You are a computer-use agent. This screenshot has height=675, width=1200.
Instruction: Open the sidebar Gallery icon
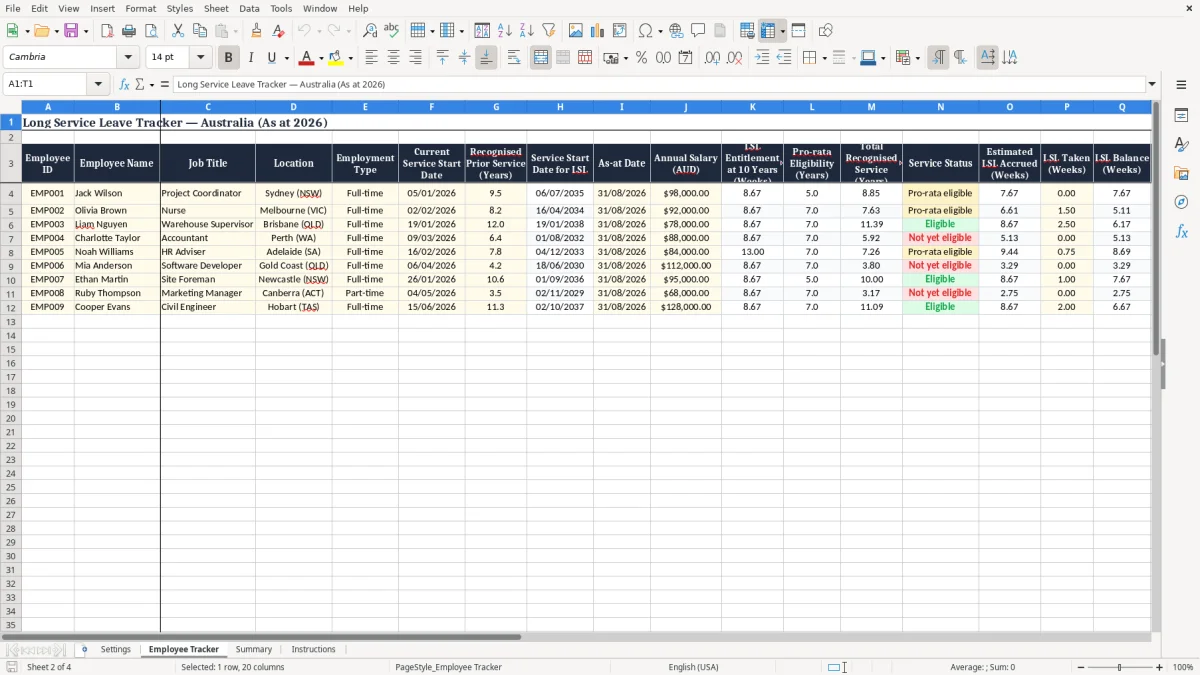coord(1181,174)
